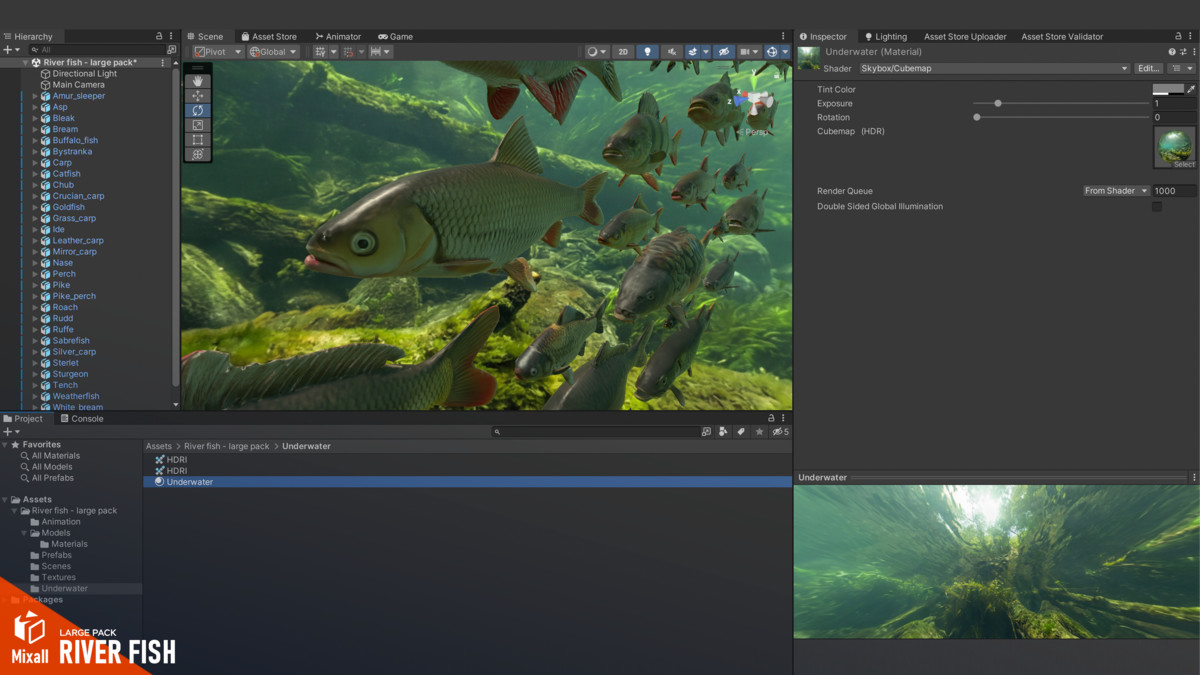Screen dimensions: 1200x675
Task: Select the Hand view tool
Action: coord(198,81)
